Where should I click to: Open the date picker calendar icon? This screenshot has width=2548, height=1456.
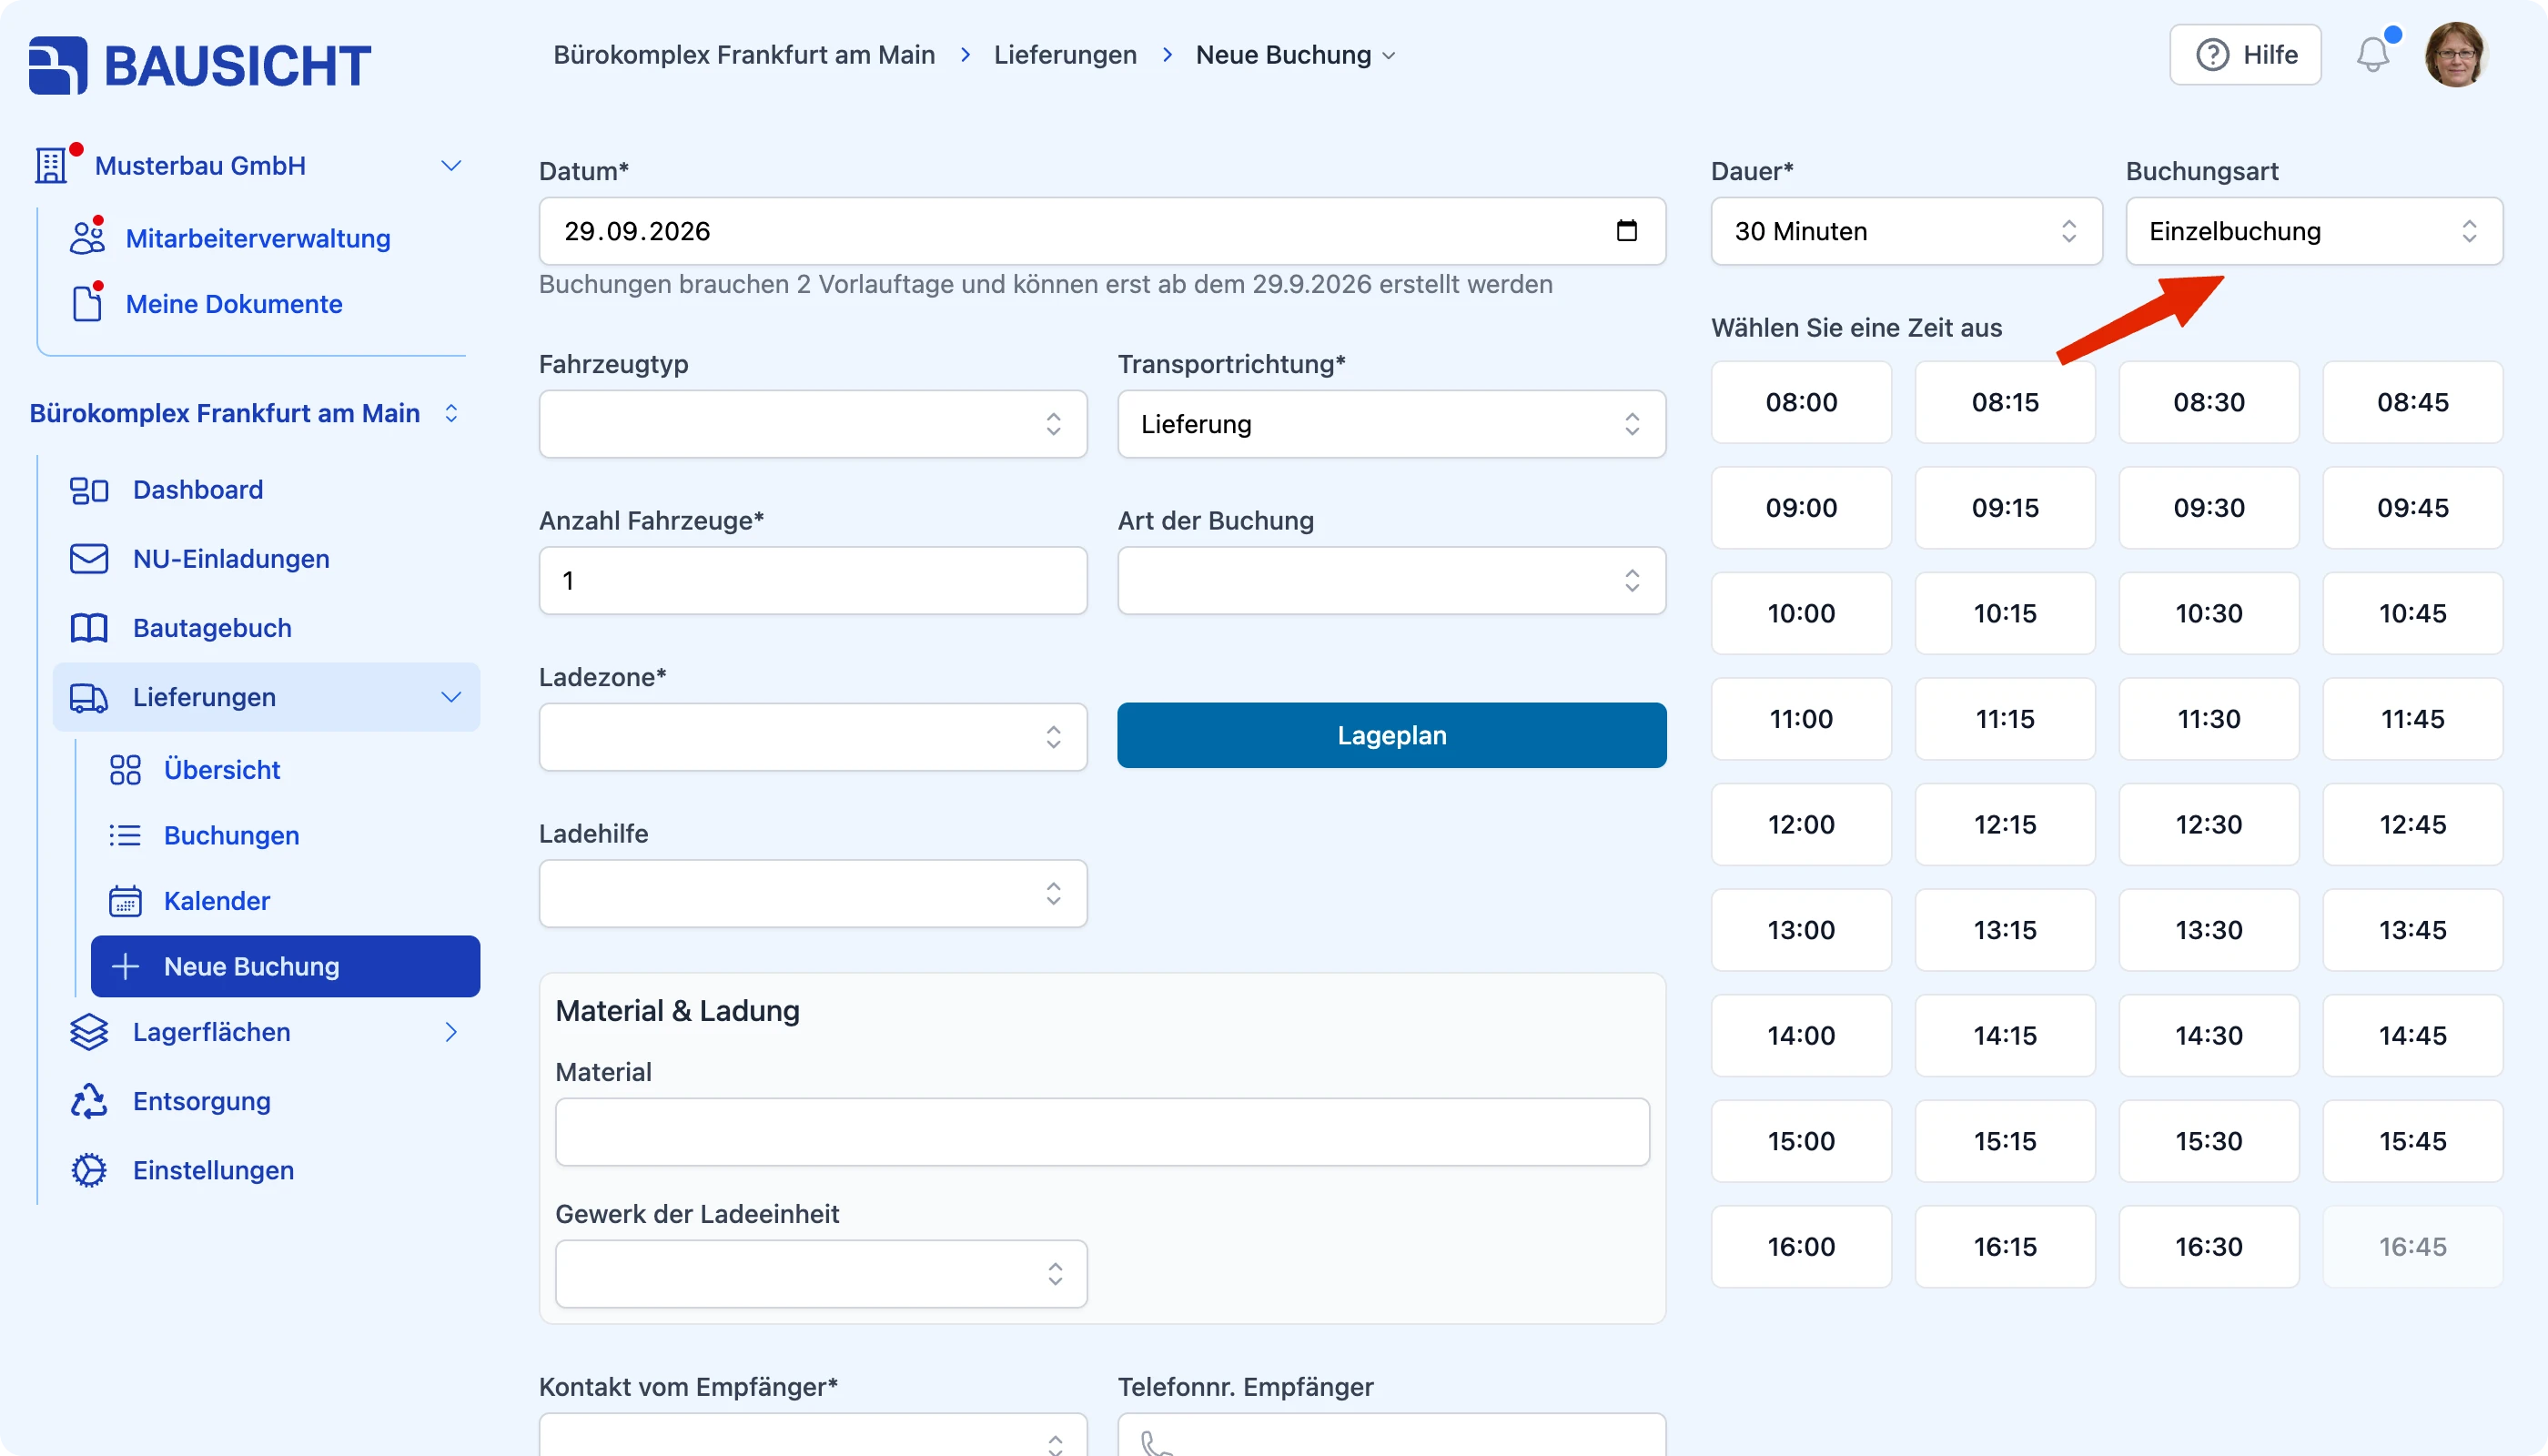pos(1627,231)
